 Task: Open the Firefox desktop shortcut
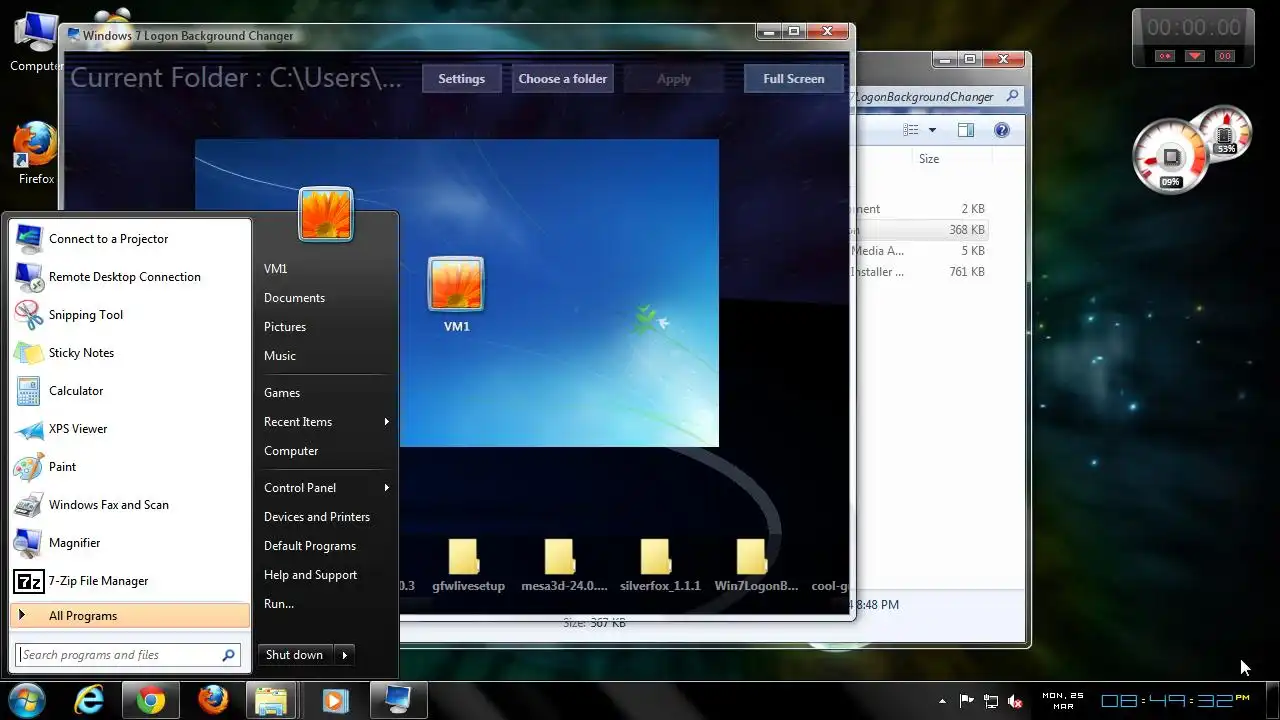pos(35,153)
